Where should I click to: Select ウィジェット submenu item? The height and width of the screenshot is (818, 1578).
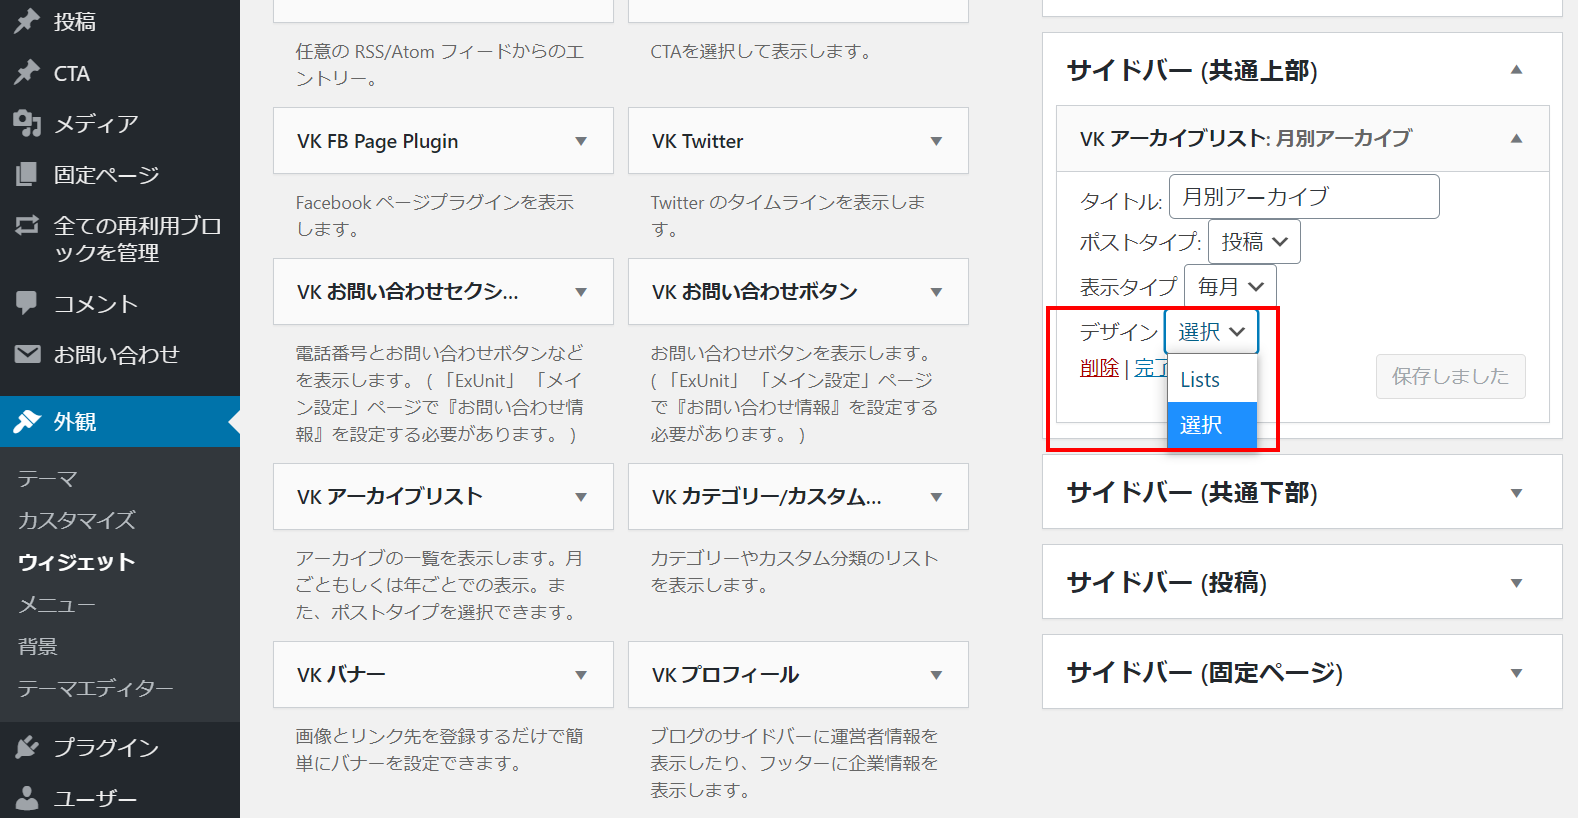(76, 562)
